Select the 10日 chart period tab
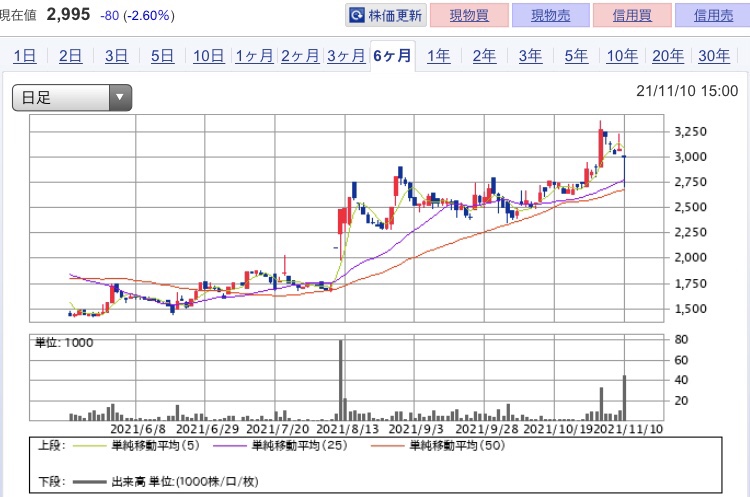 [209, 56]
